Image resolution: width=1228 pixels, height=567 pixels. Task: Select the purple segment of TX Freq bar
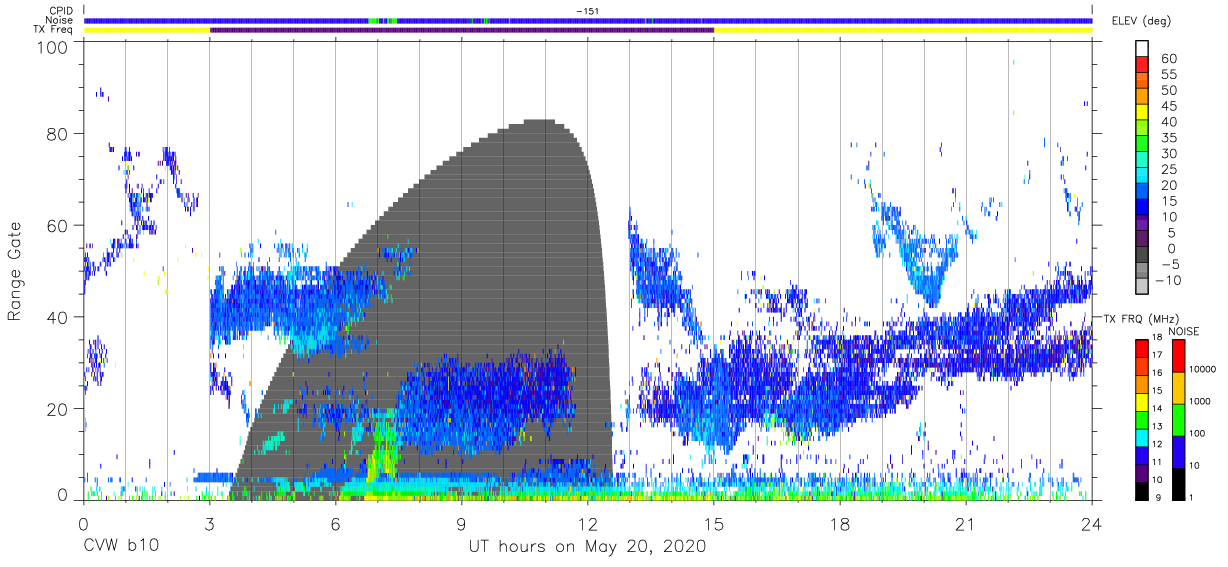point(462,30)
